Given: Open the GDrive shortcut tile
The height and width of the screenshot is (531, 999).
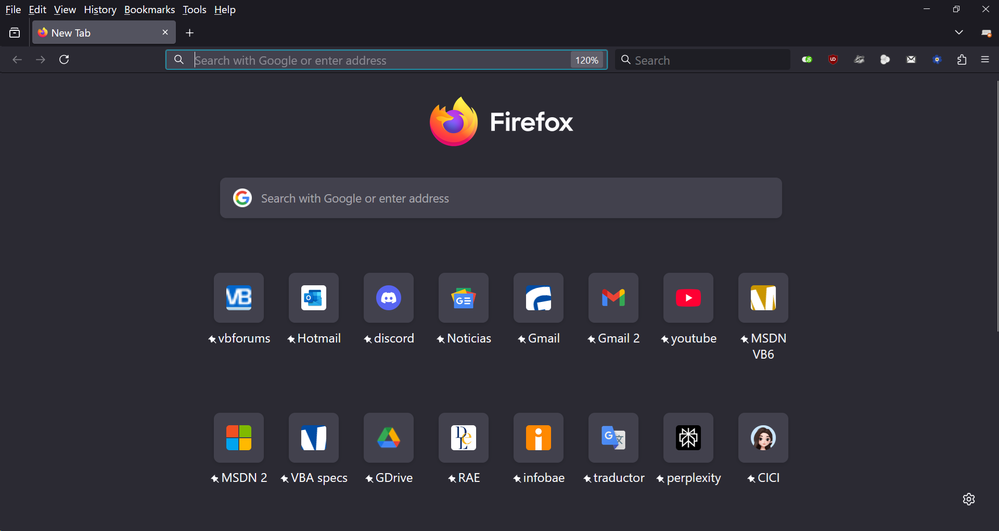Looking at the screenshot, I should point(388,438).
